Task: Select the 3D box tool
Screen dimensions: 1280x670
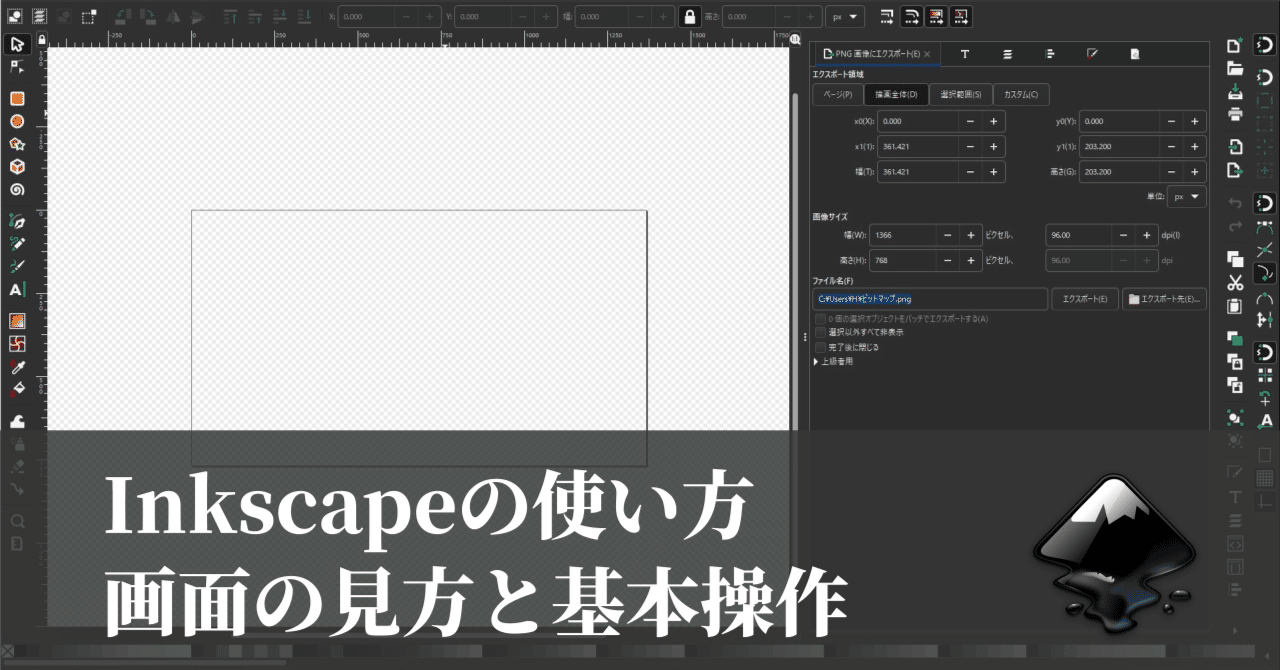Action: 17,165
